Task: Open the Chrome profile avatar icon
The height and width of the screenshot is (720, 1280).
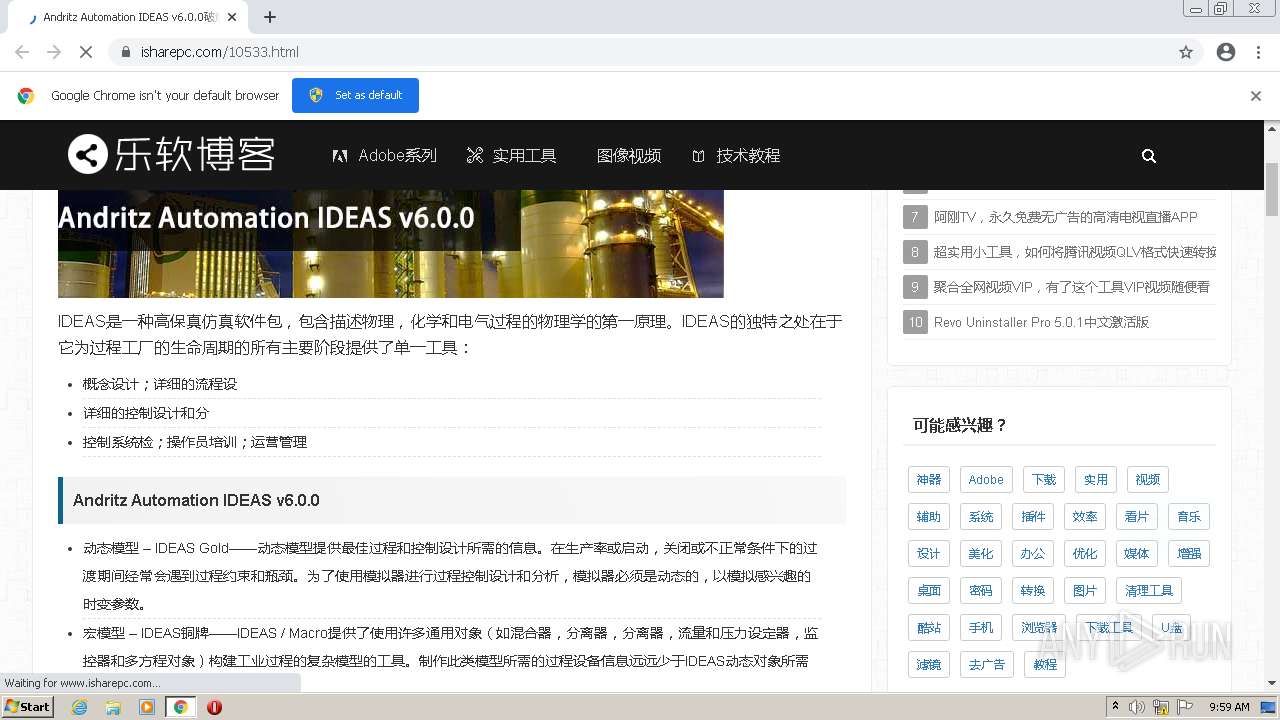Action: click(1226, 52)
